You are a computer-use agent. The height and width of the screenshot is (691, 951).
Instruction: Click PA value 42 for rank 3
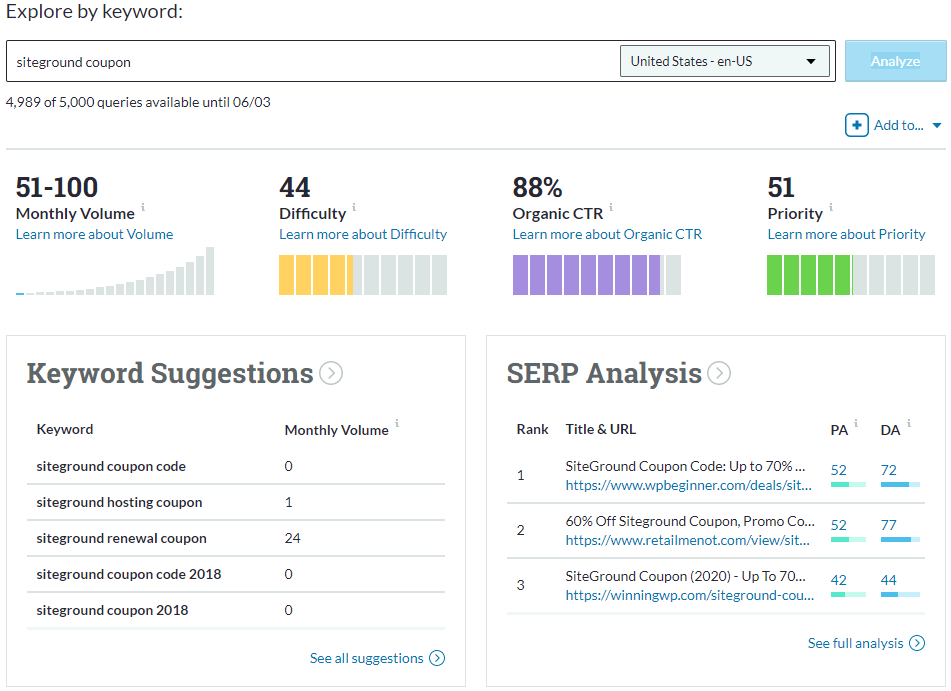[x=838, y=581]
